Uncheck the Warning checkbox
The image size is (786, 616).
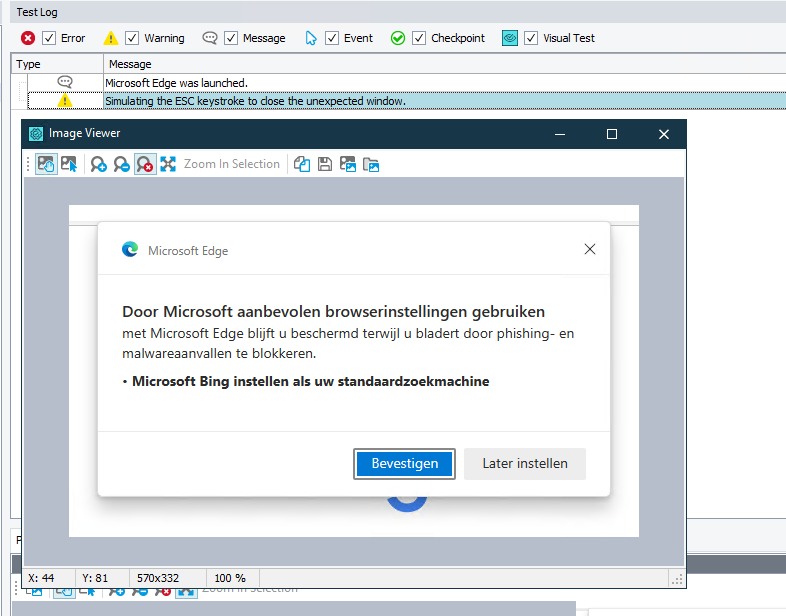tap(132, 38)
